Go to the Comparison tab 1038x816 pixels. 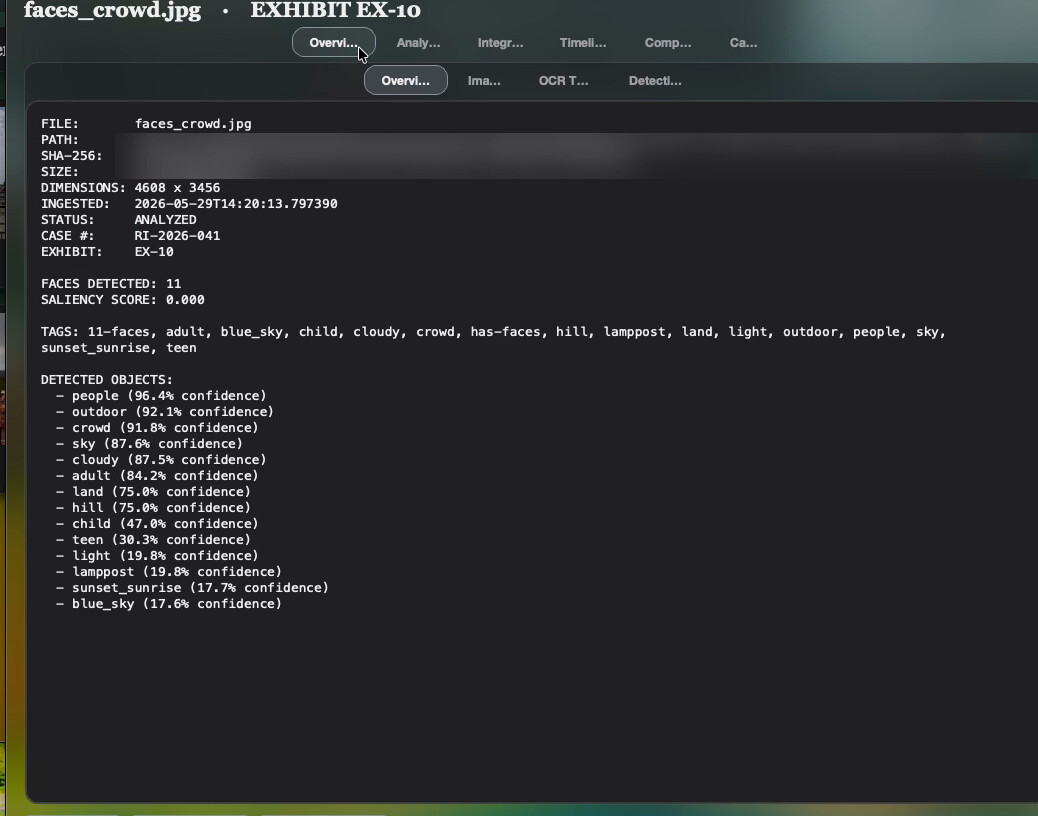(668, 42)
